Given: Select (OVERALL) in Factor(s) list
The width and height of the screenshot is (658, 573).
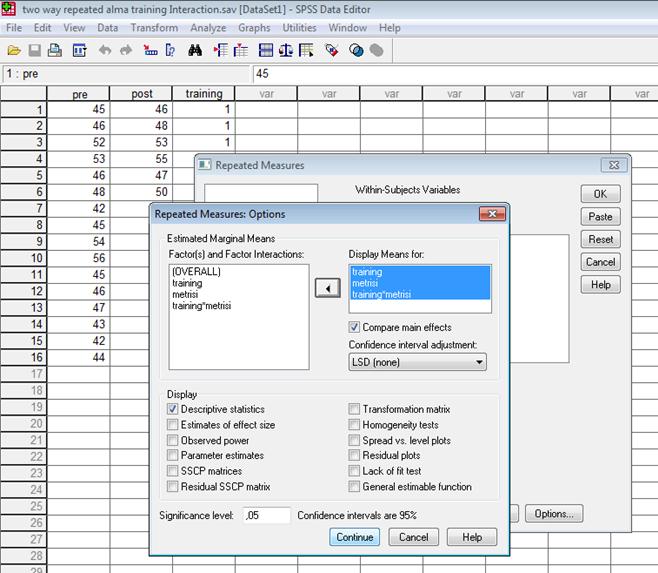Looking at the screenshot, I should click(x=196, y=272).
